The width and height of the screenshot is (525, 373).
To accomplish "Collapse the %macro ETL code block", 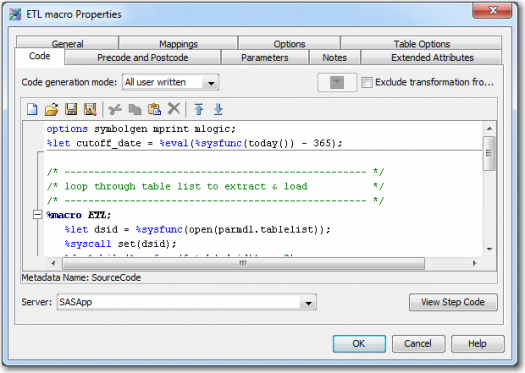I will [38, 215].
